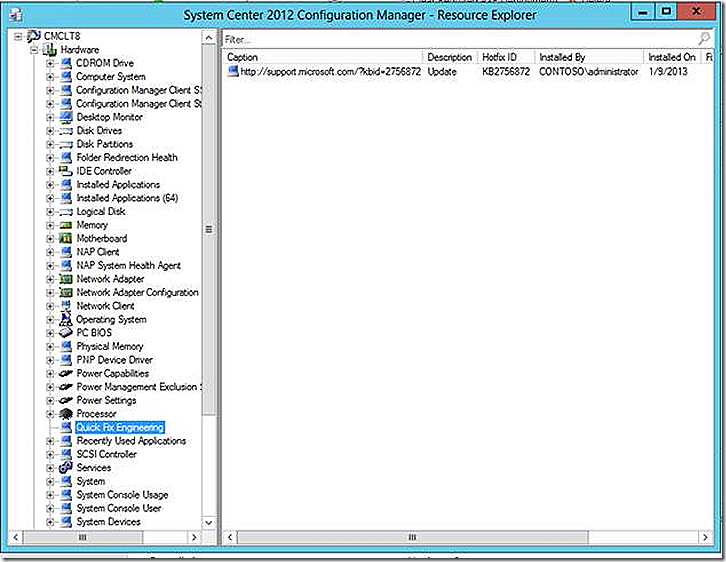Select Power Management Exclusion tree item
Image resolution: width=726 pixels, height=562 pixels.
pos(138,387)
